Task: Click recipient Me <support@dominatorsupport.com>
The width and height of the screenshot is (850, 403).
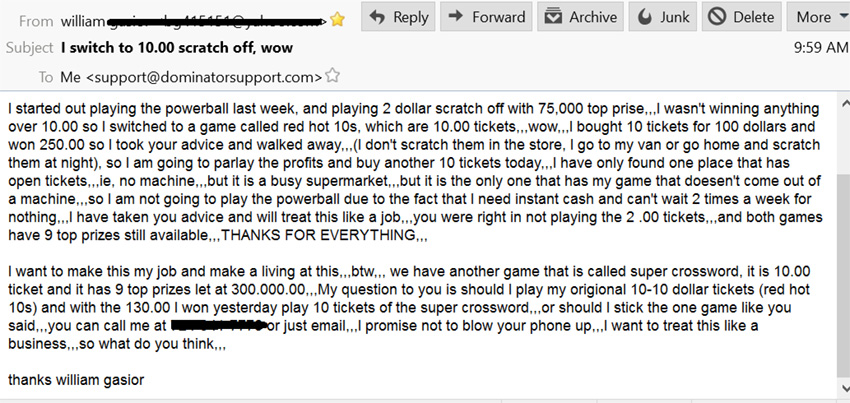Action: click(x=192, y=76)
